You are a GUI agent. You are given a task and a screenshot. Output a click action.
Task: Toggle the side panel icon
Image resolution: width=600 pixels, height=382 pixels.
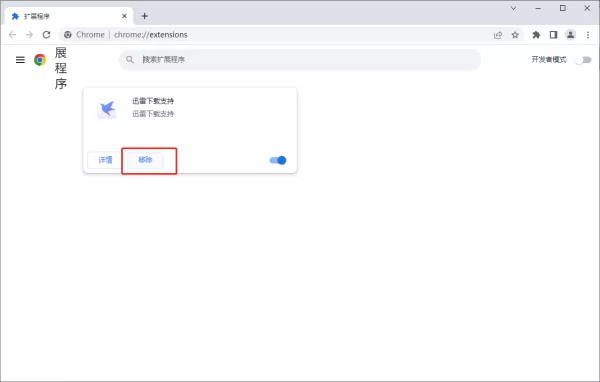pos(553,35)
